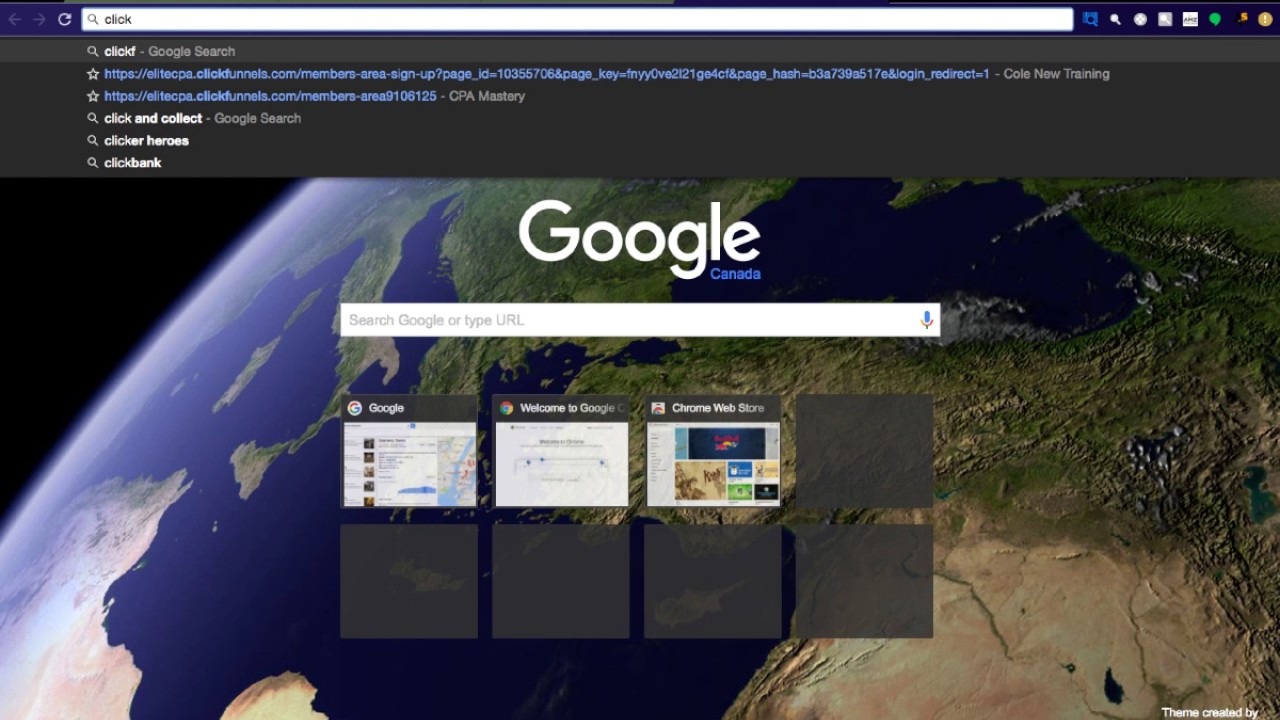Screen dimensions: 1280x720
Task: Click the star icon beside 'Cole New Training' URL
Action: (x=93, y=74)
